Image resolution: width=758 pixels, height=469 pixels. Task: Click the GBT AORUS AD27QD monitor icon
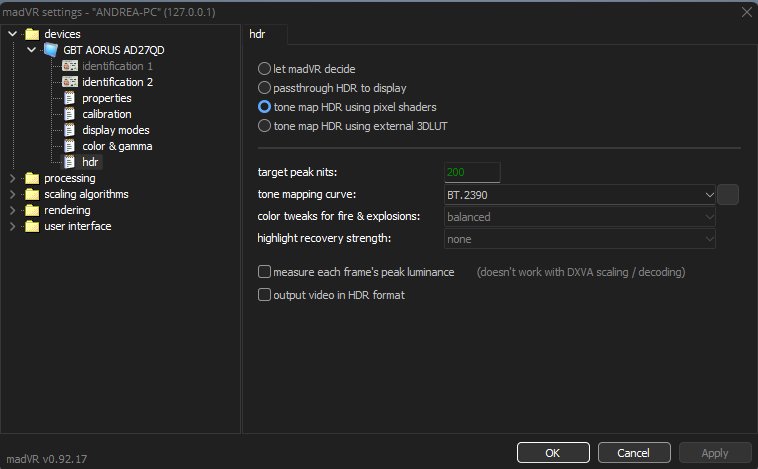tap(51, 50)
